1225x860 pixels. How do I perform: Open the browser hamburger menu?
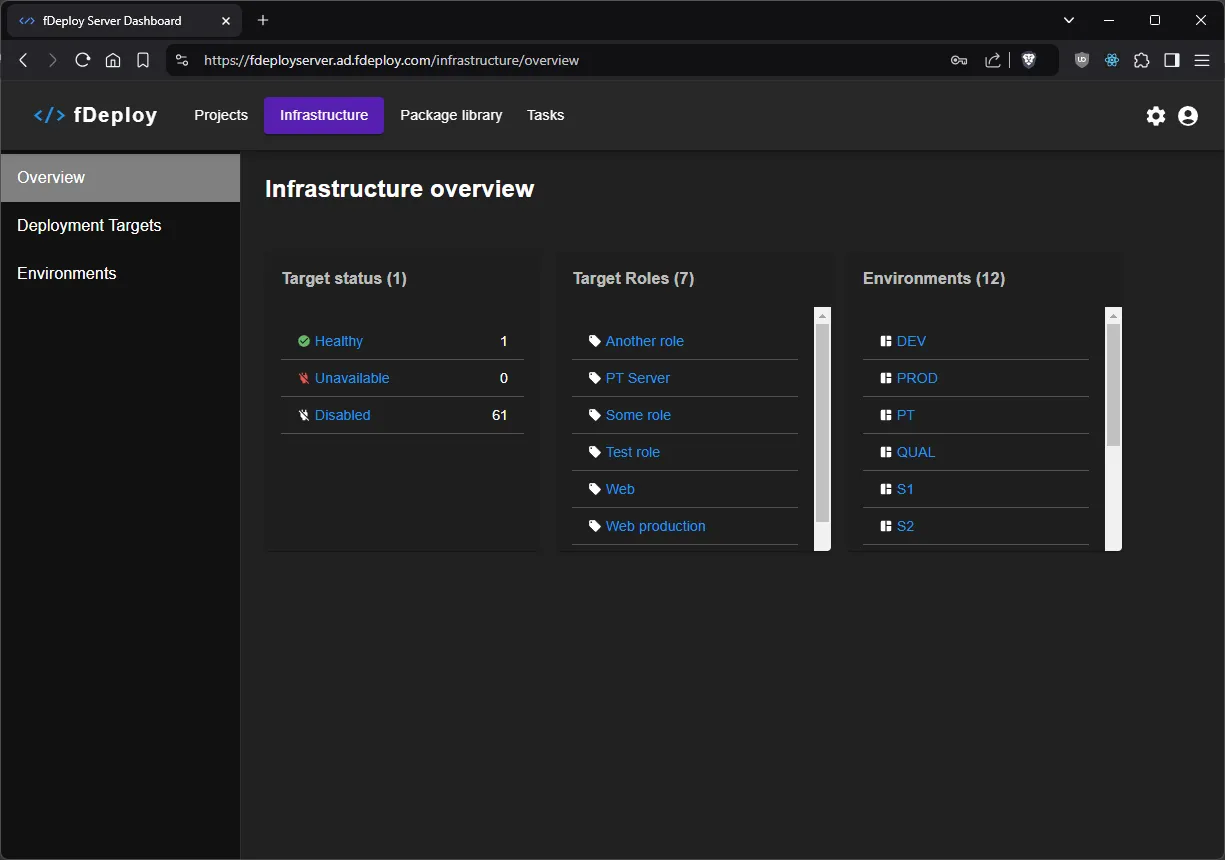[1203, 60]
